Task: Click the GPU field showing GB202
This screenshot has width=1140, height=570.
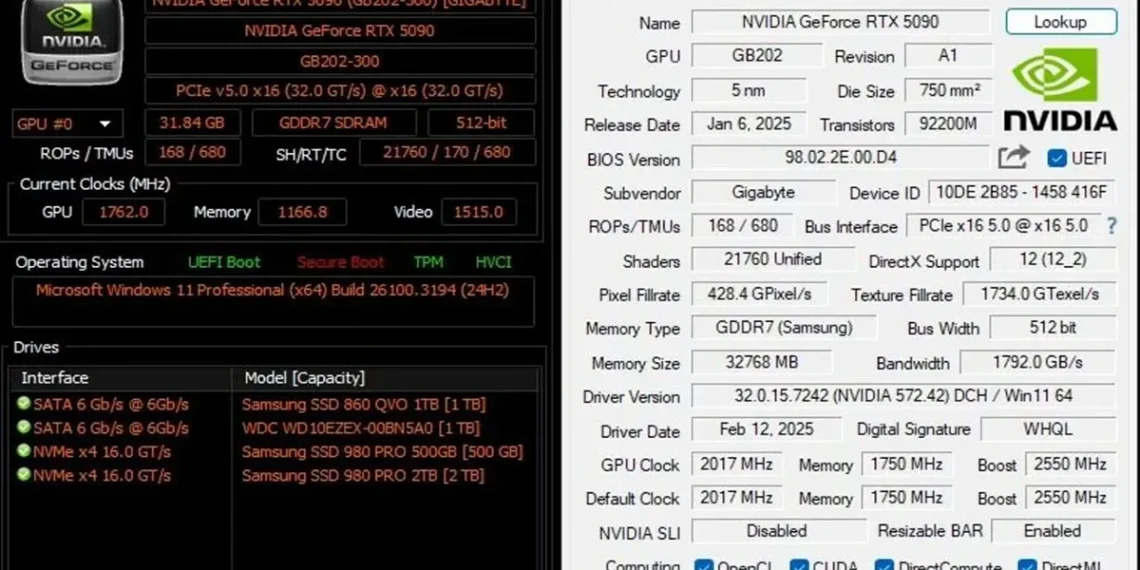Action: coord(757,56)
